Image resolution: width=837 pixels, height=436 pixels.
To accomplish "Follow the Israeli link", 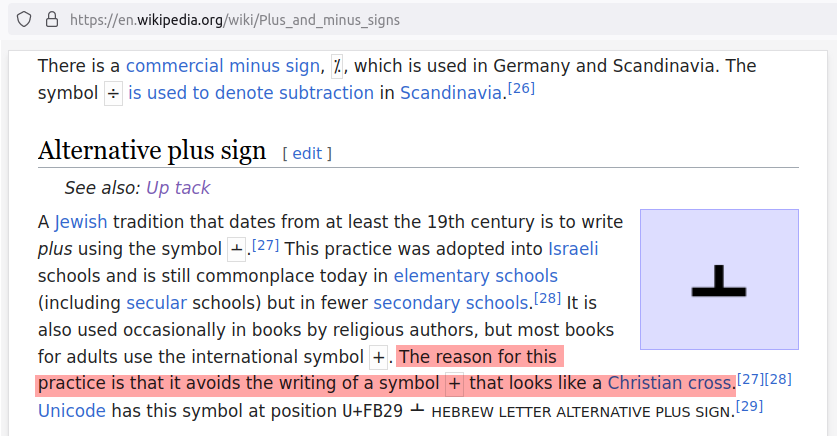I will click(573, 249).
